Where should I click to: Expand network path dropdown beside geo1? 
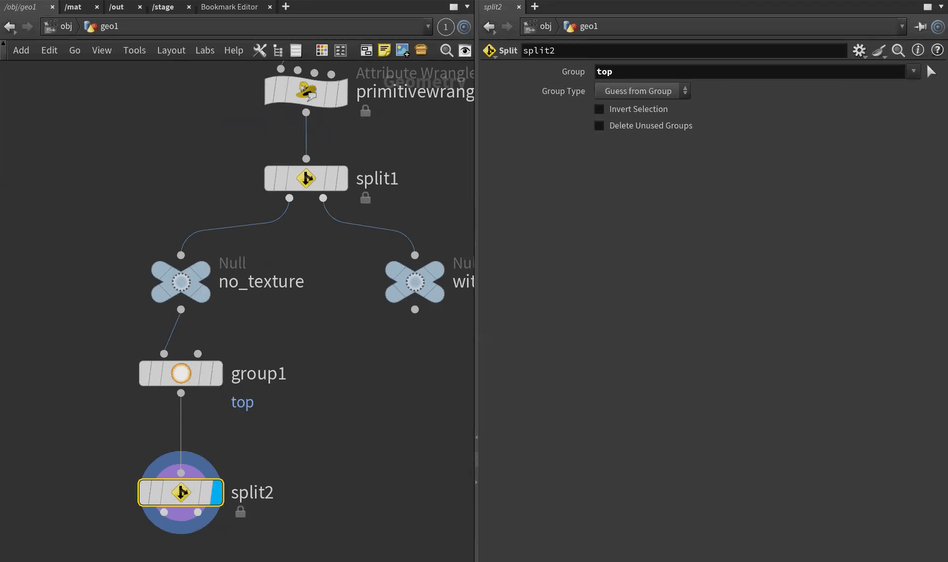(428, 27)
